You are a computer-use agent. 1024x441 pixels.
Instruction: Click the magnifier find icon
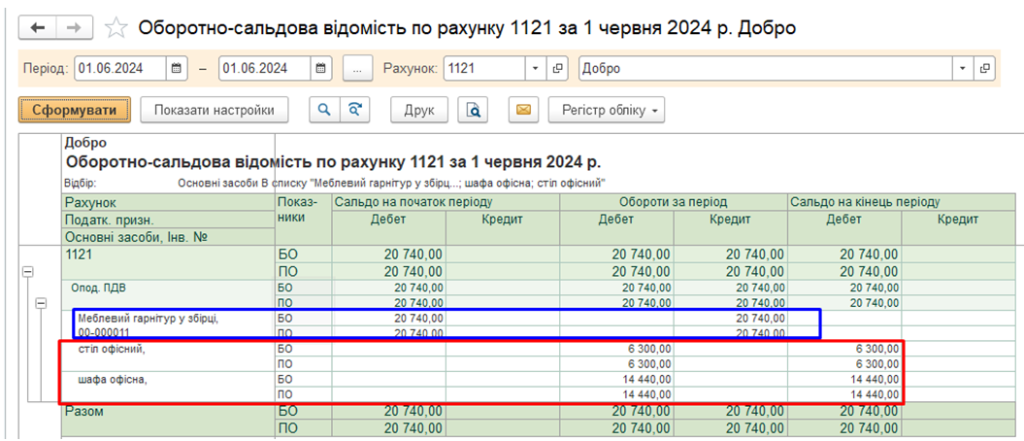tap(323, 109)
